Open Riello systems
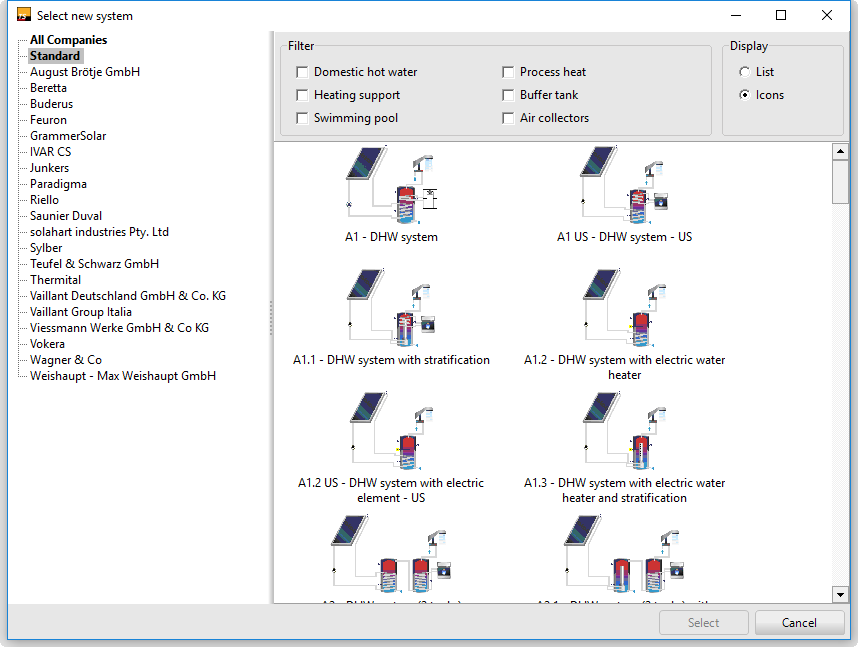 tap(44, 200)
